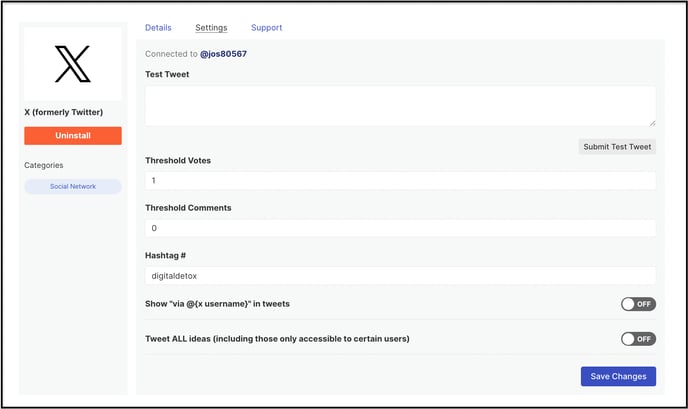Click the X (formerly Twitter) title text
The height and width of the screenshot is (409, 688).
pyautogui.click(x=64, y=112)
